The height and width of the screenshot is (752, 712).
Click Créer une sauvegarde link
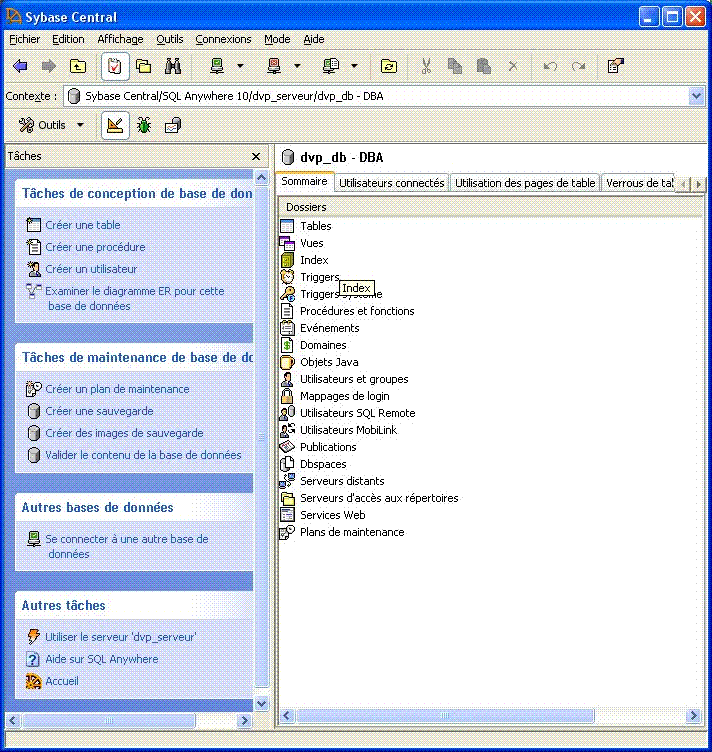click(x=99, y=411)
